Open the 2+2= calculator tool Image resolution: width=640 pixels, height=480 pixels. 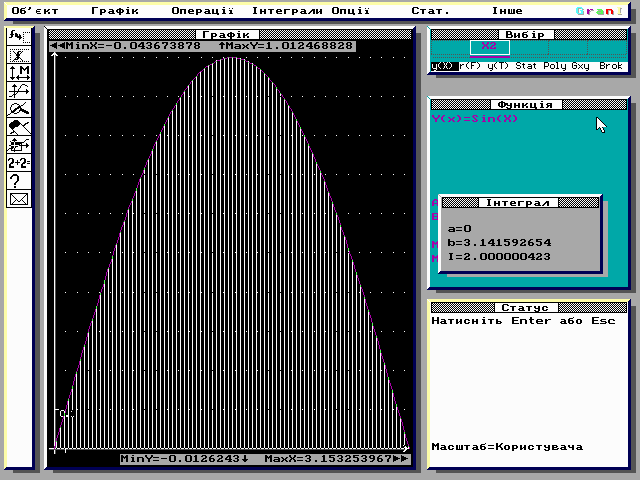pos(19,162)
